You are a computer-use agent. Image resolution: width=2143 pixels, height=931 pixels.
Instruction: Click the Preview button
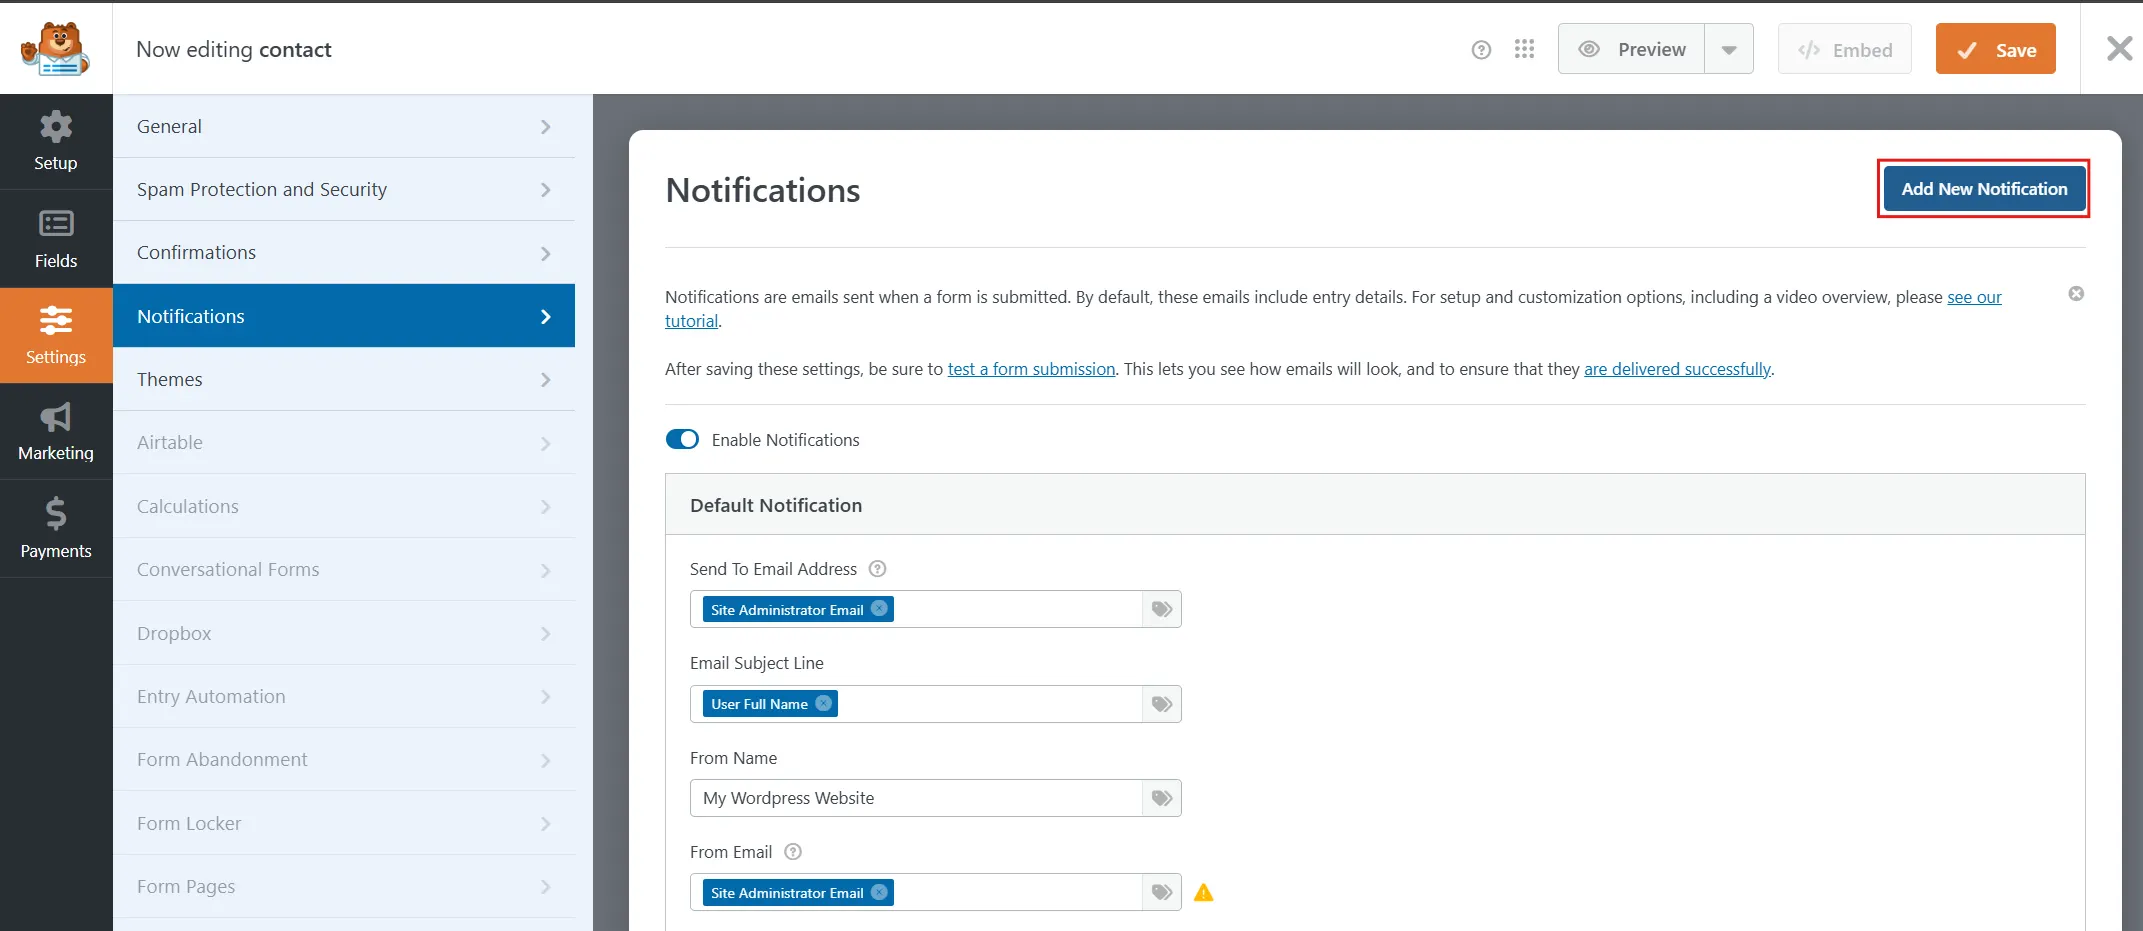click(1631, 49)
